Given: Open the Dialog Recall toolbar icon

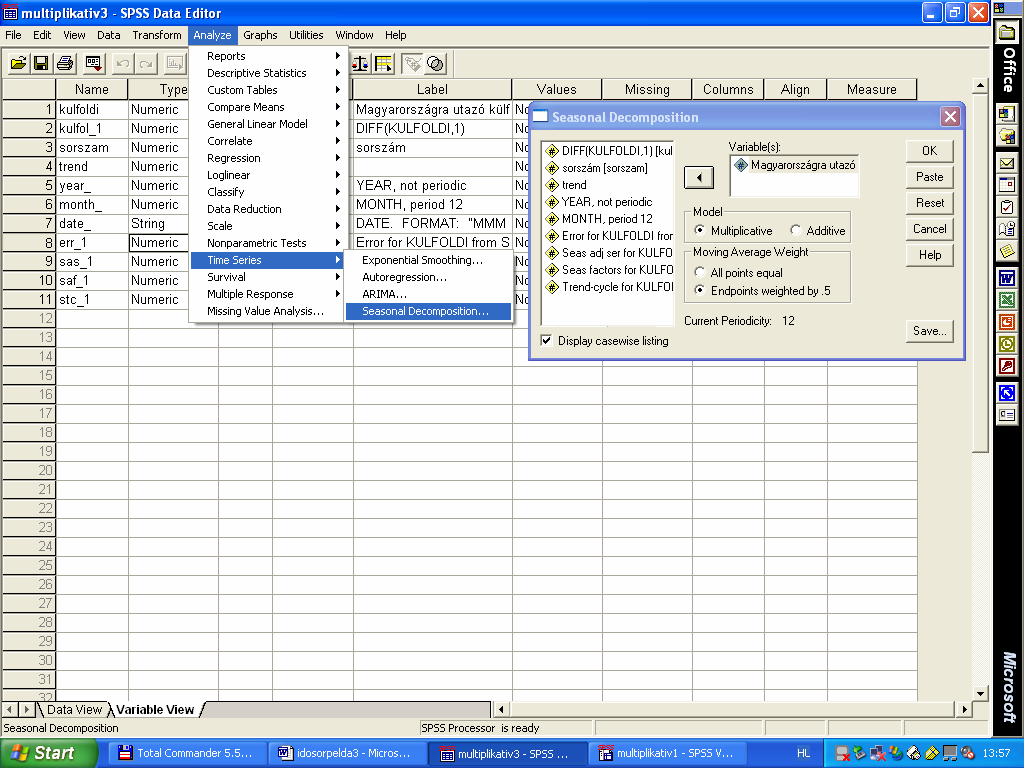Looking at the screenshot, I should (x=93, y=63).
